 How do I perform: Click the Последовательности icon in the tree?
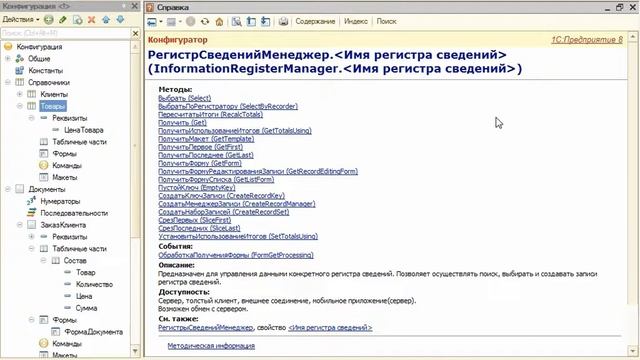coord(31,213)
